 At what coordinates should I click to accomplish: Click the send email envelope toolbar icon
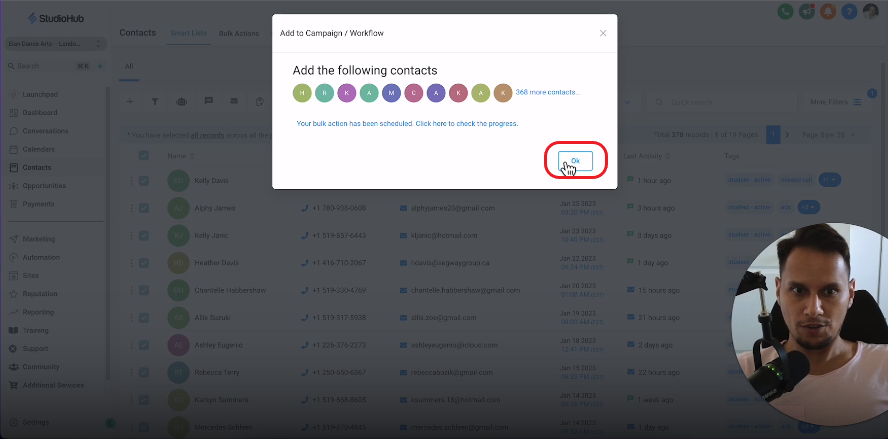tap(234, 101)
